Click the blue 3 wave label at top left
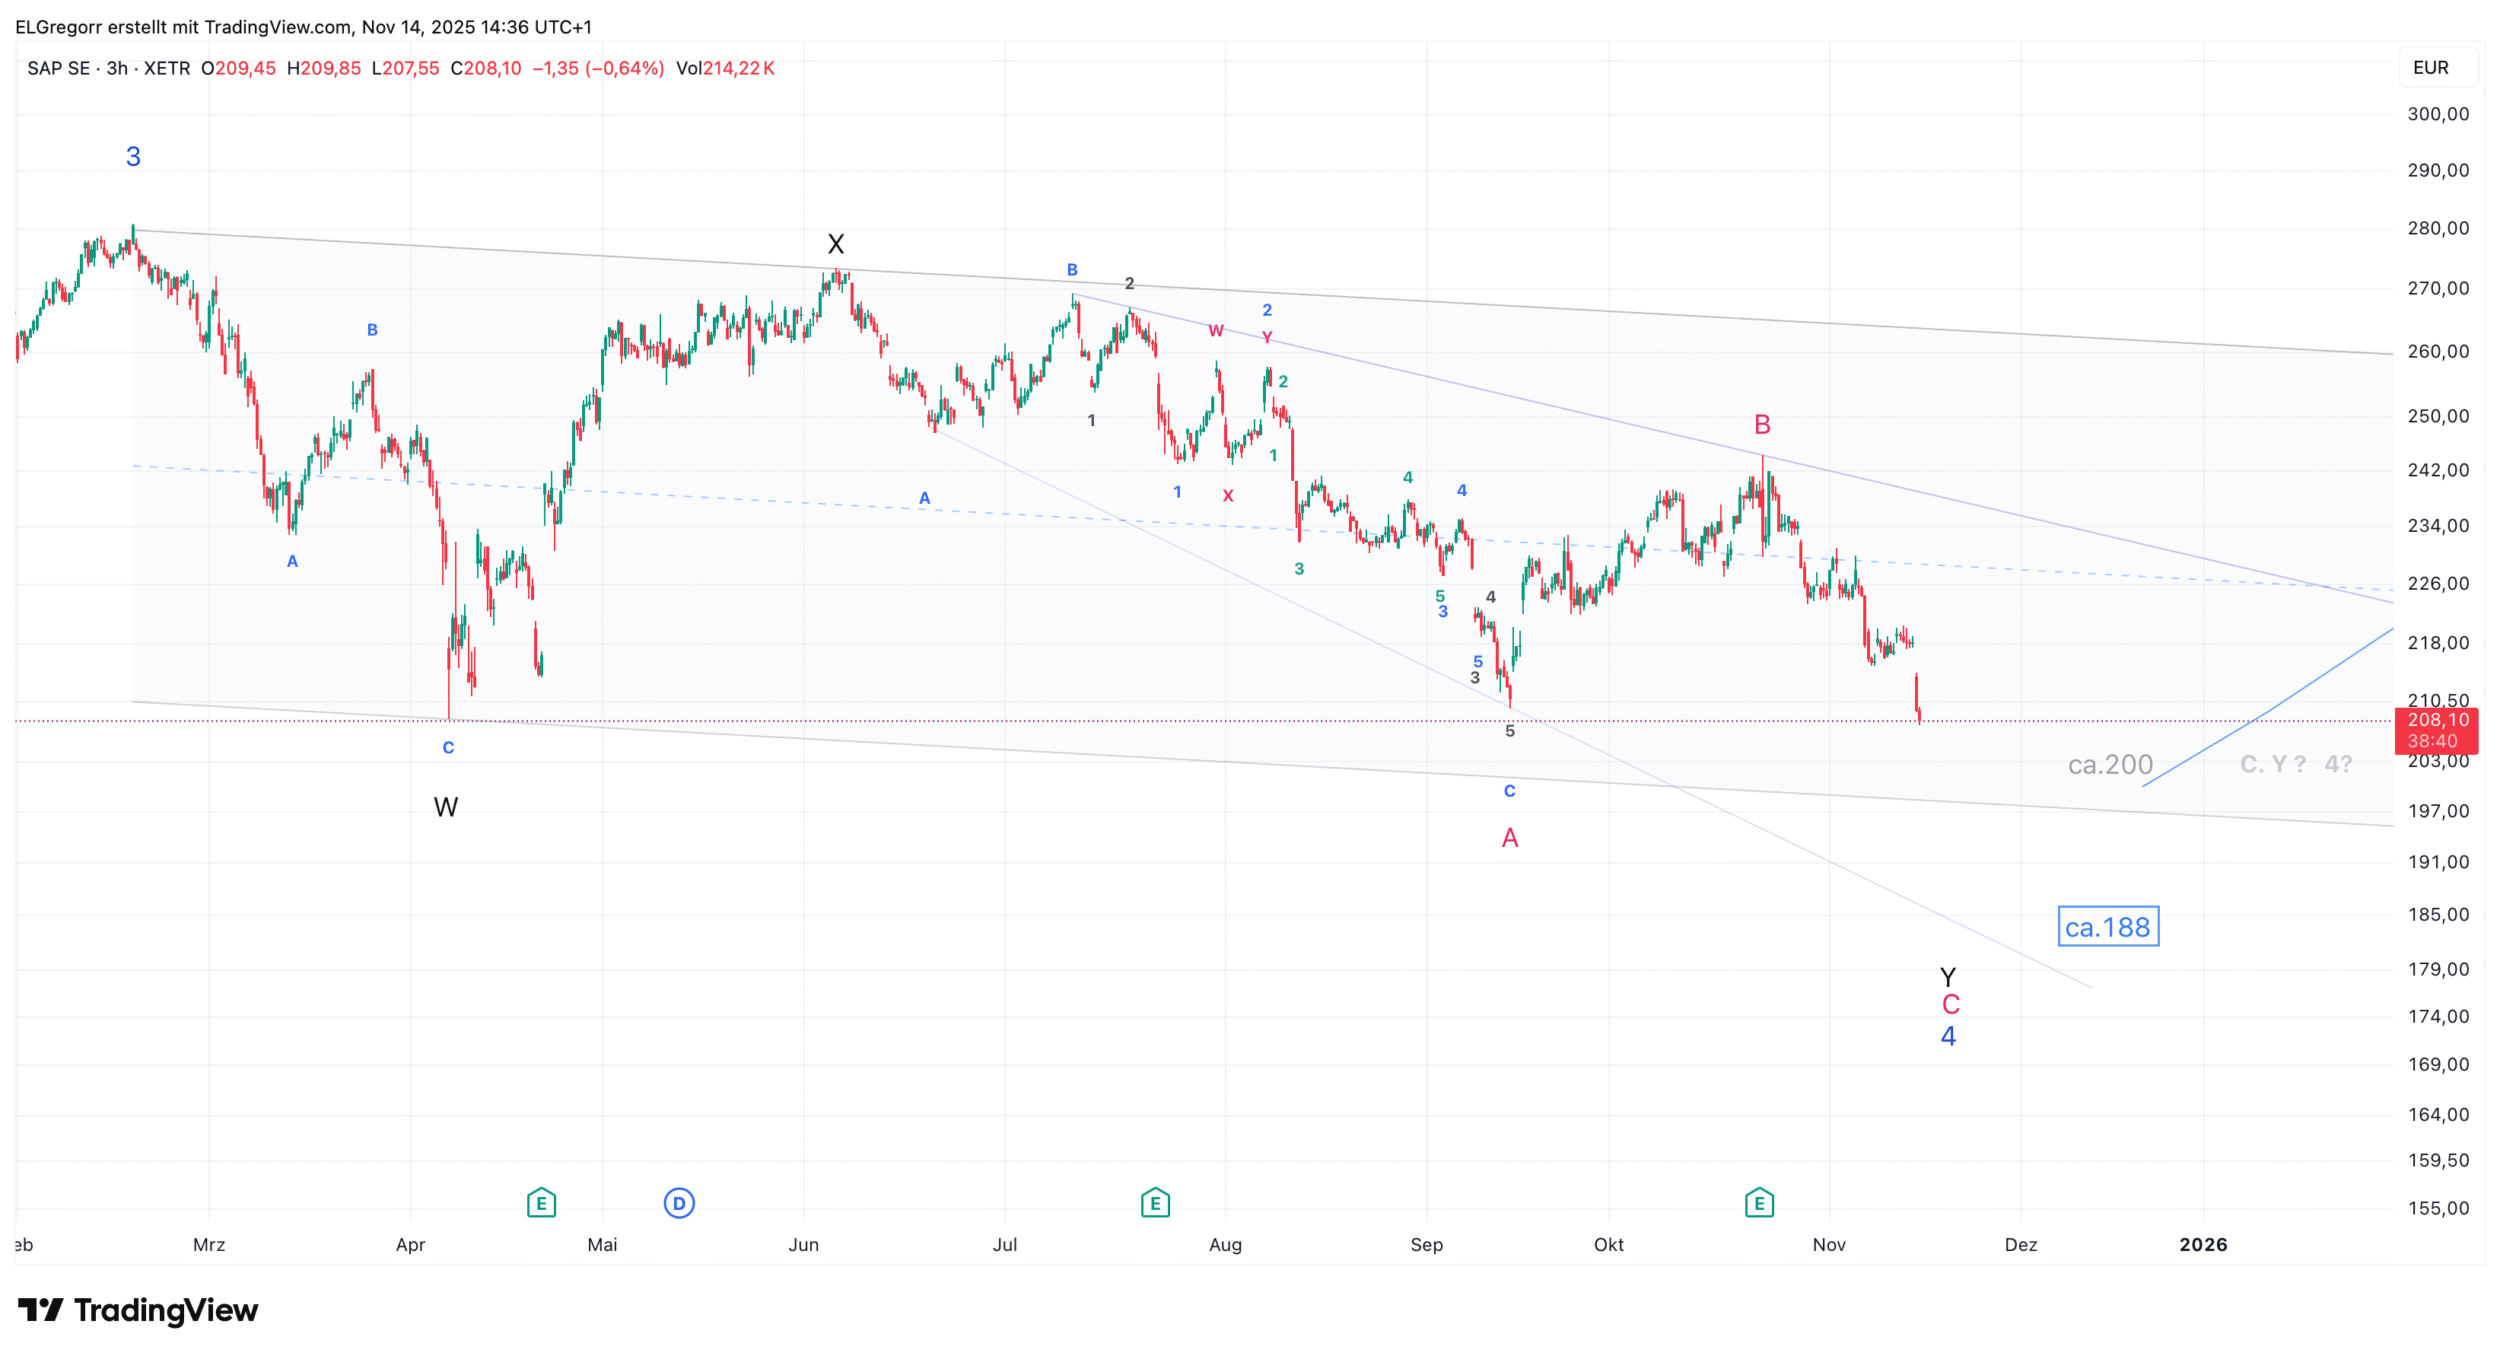Screen dimensions: 2500x1356 coord(133,157)
